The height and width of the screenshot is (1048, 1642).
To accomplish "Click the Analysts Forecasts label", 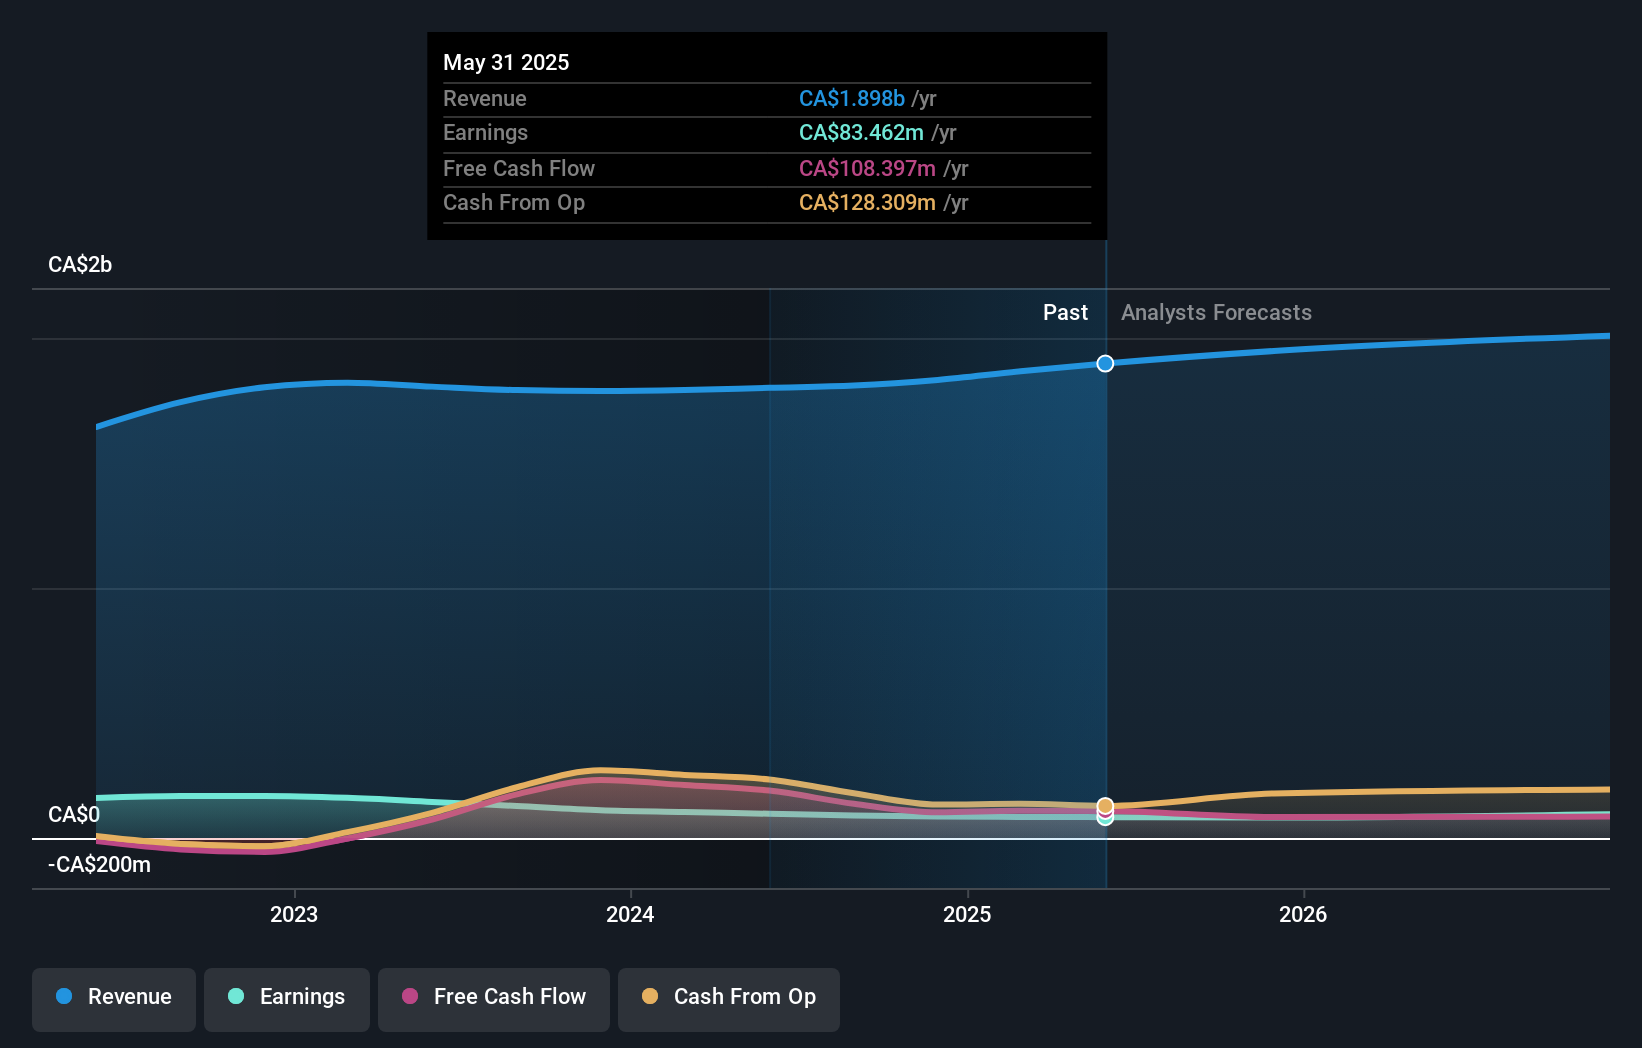I will (1216, 312).
